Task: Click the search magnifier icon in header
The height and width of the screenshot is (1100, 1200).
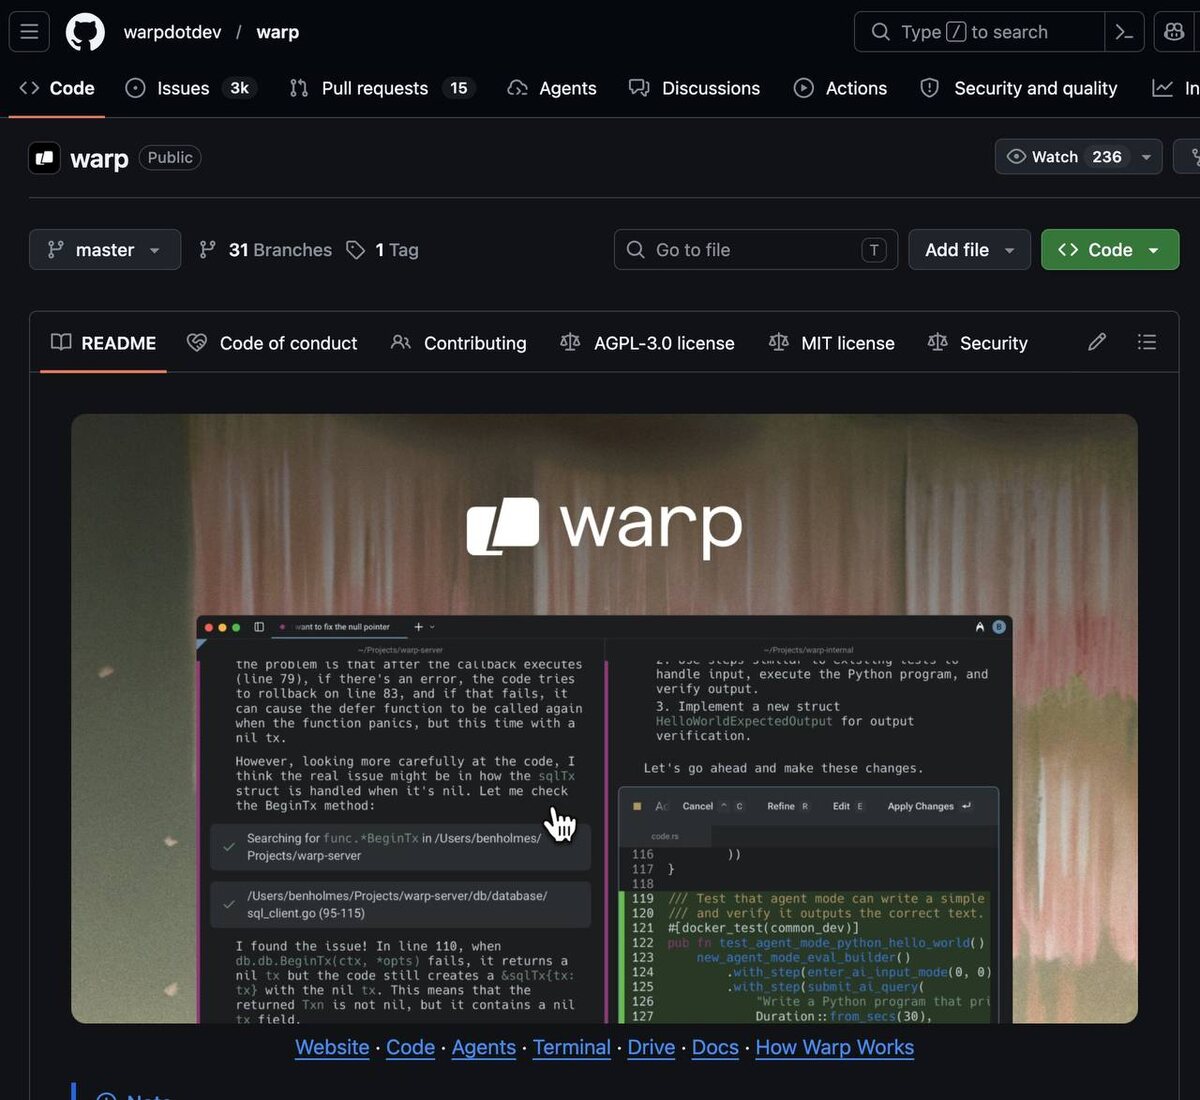Action: click(x=880, y=32)
